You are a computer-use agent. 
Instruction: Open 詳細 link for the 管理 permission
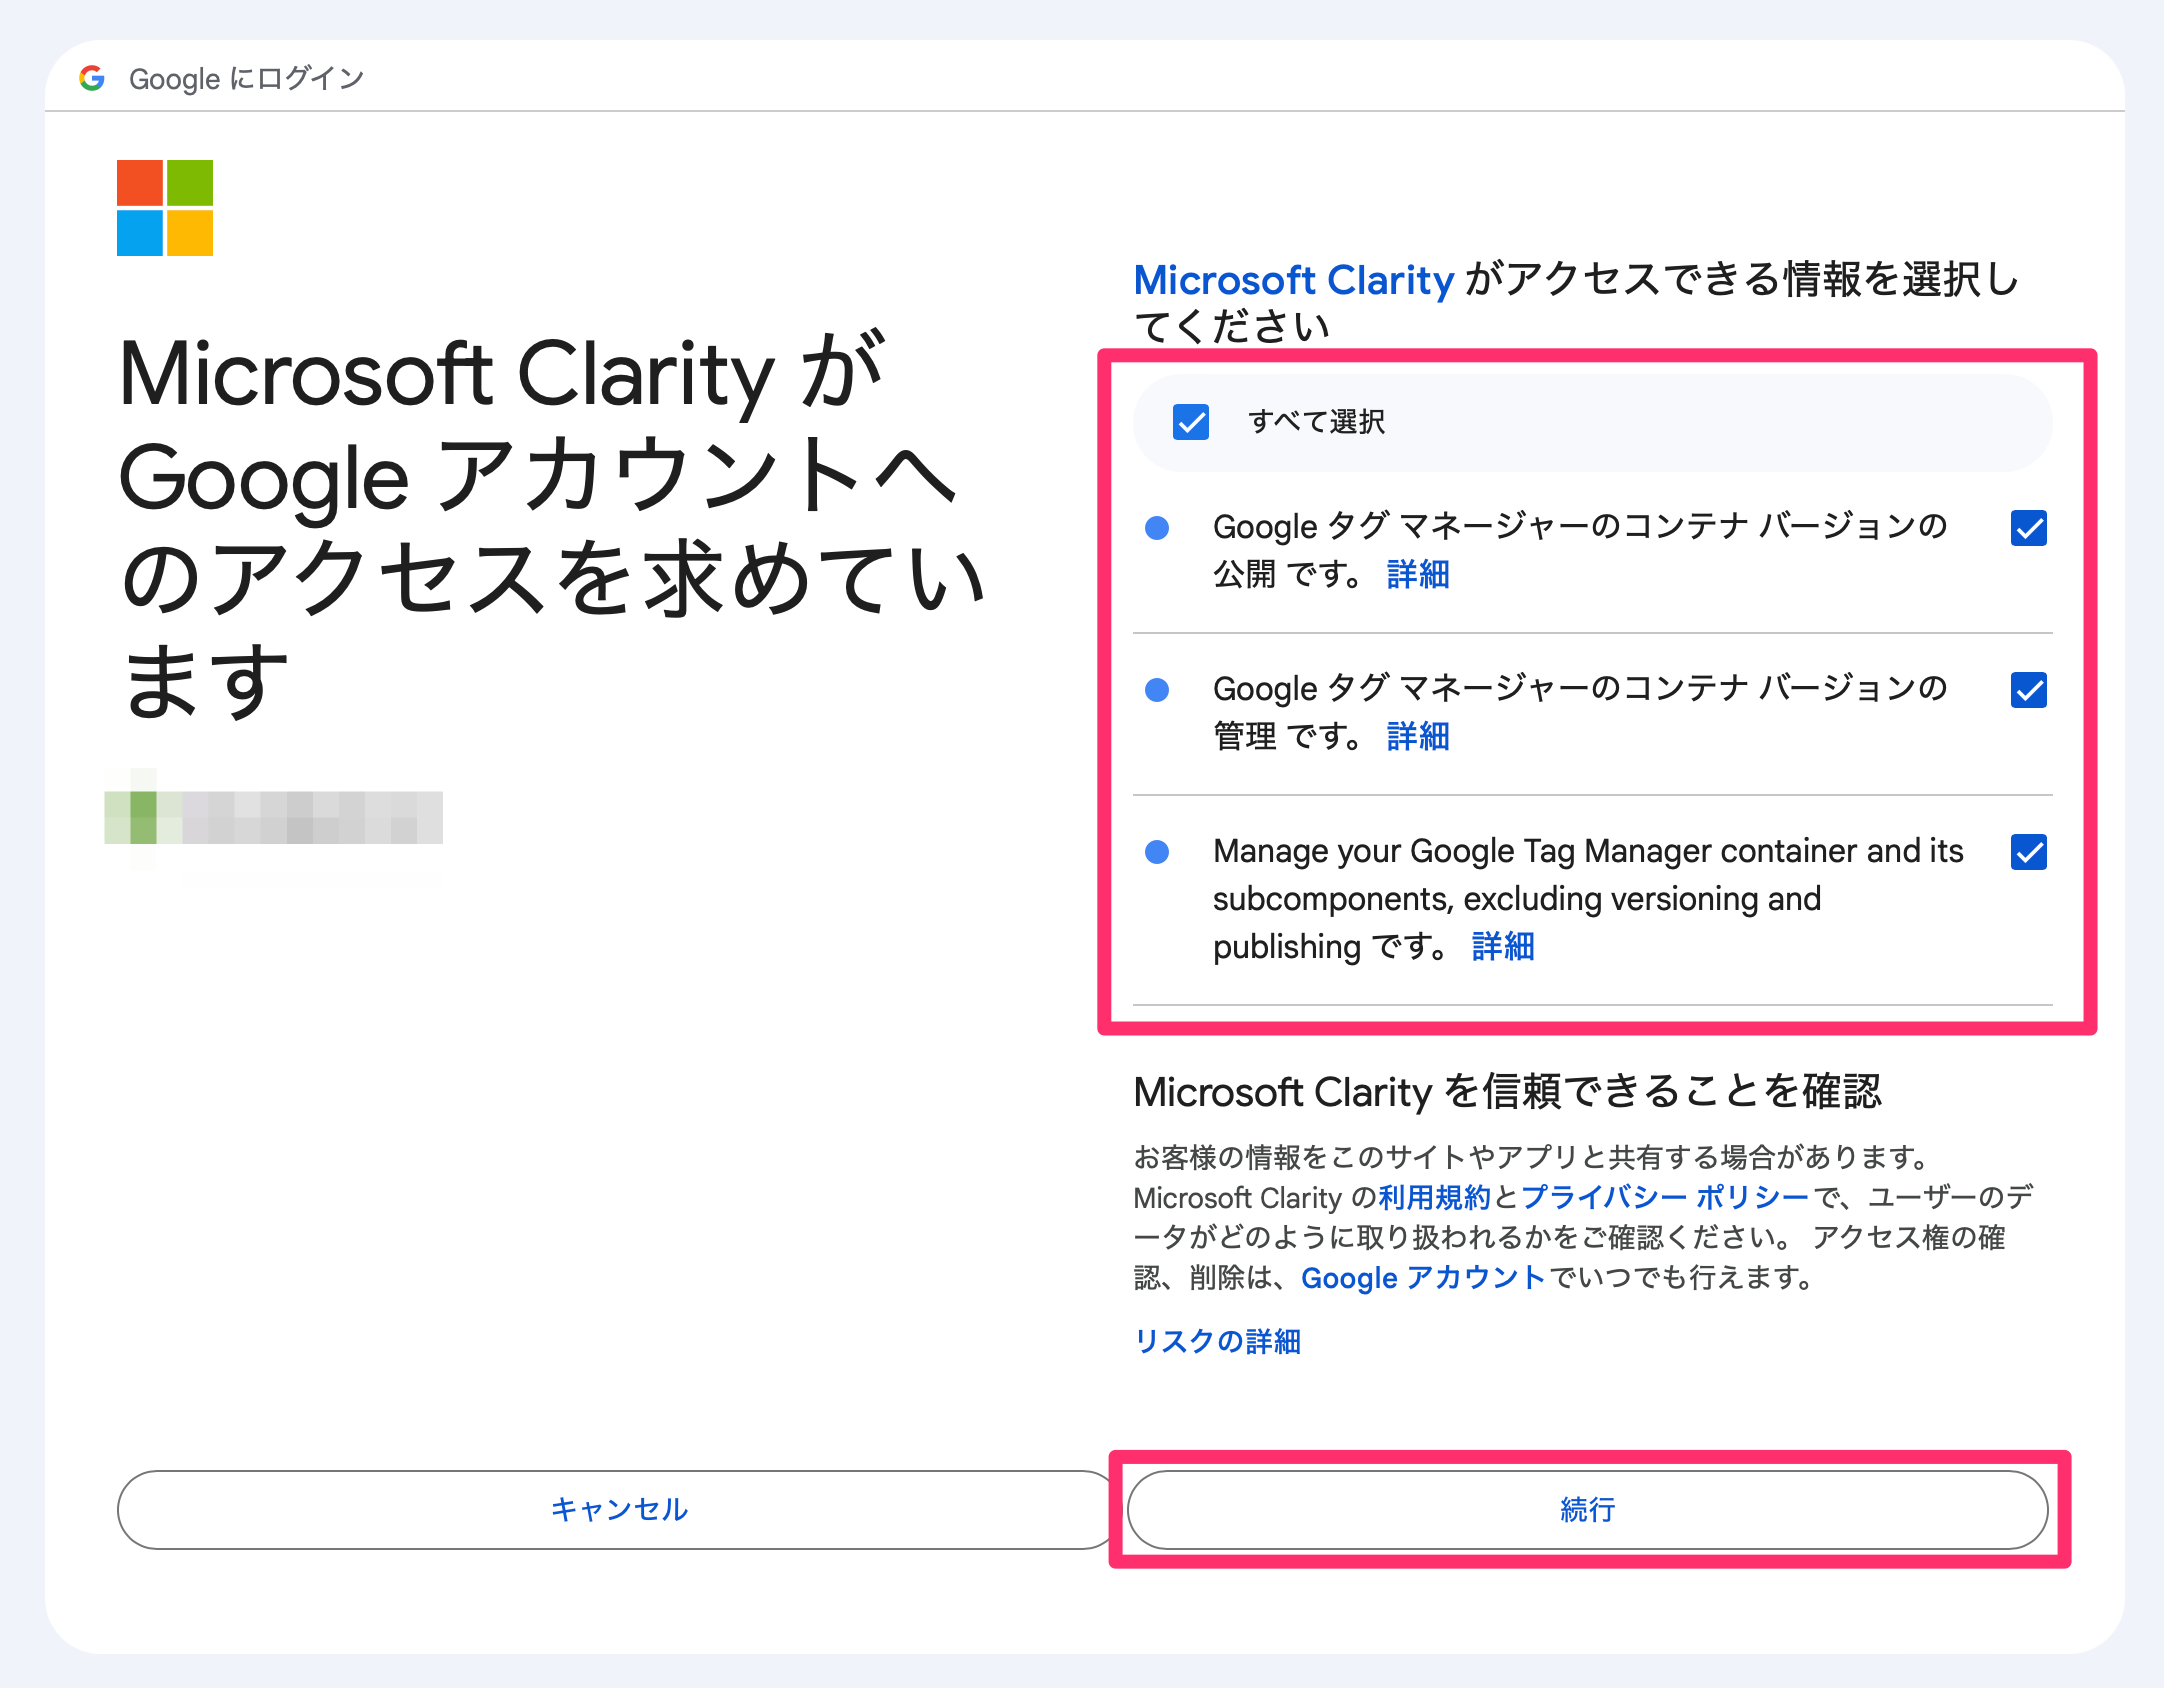pos(1418,737)
